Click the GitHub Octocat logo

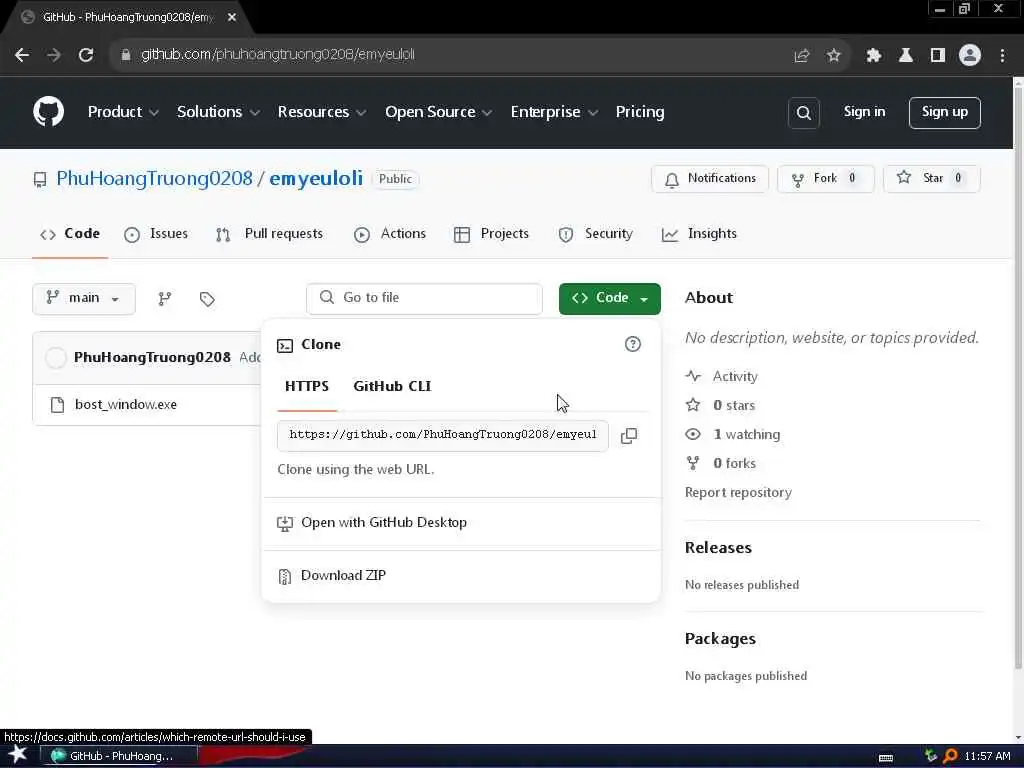pos(48,112)
